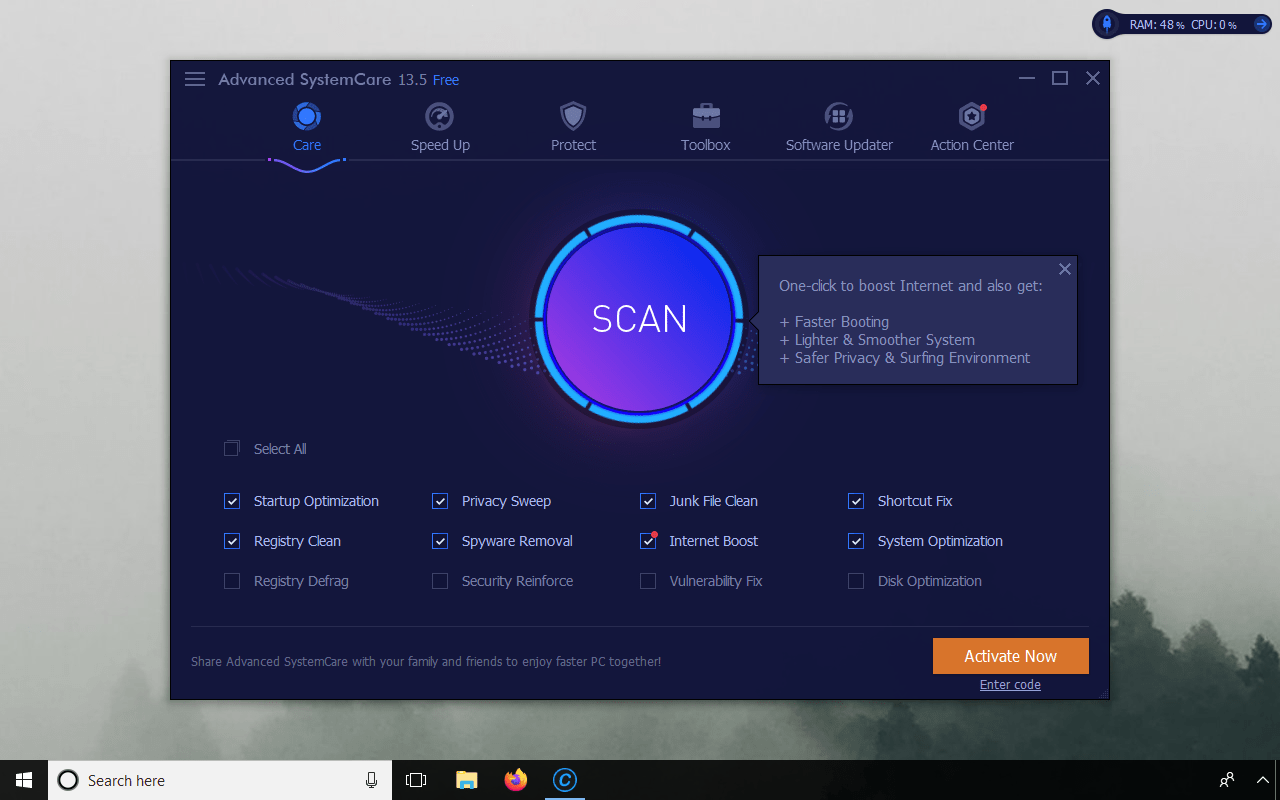This screenshot has width=1280, height=800.
Task: Uncheck Registry Clean
Action: pos(232,541)
